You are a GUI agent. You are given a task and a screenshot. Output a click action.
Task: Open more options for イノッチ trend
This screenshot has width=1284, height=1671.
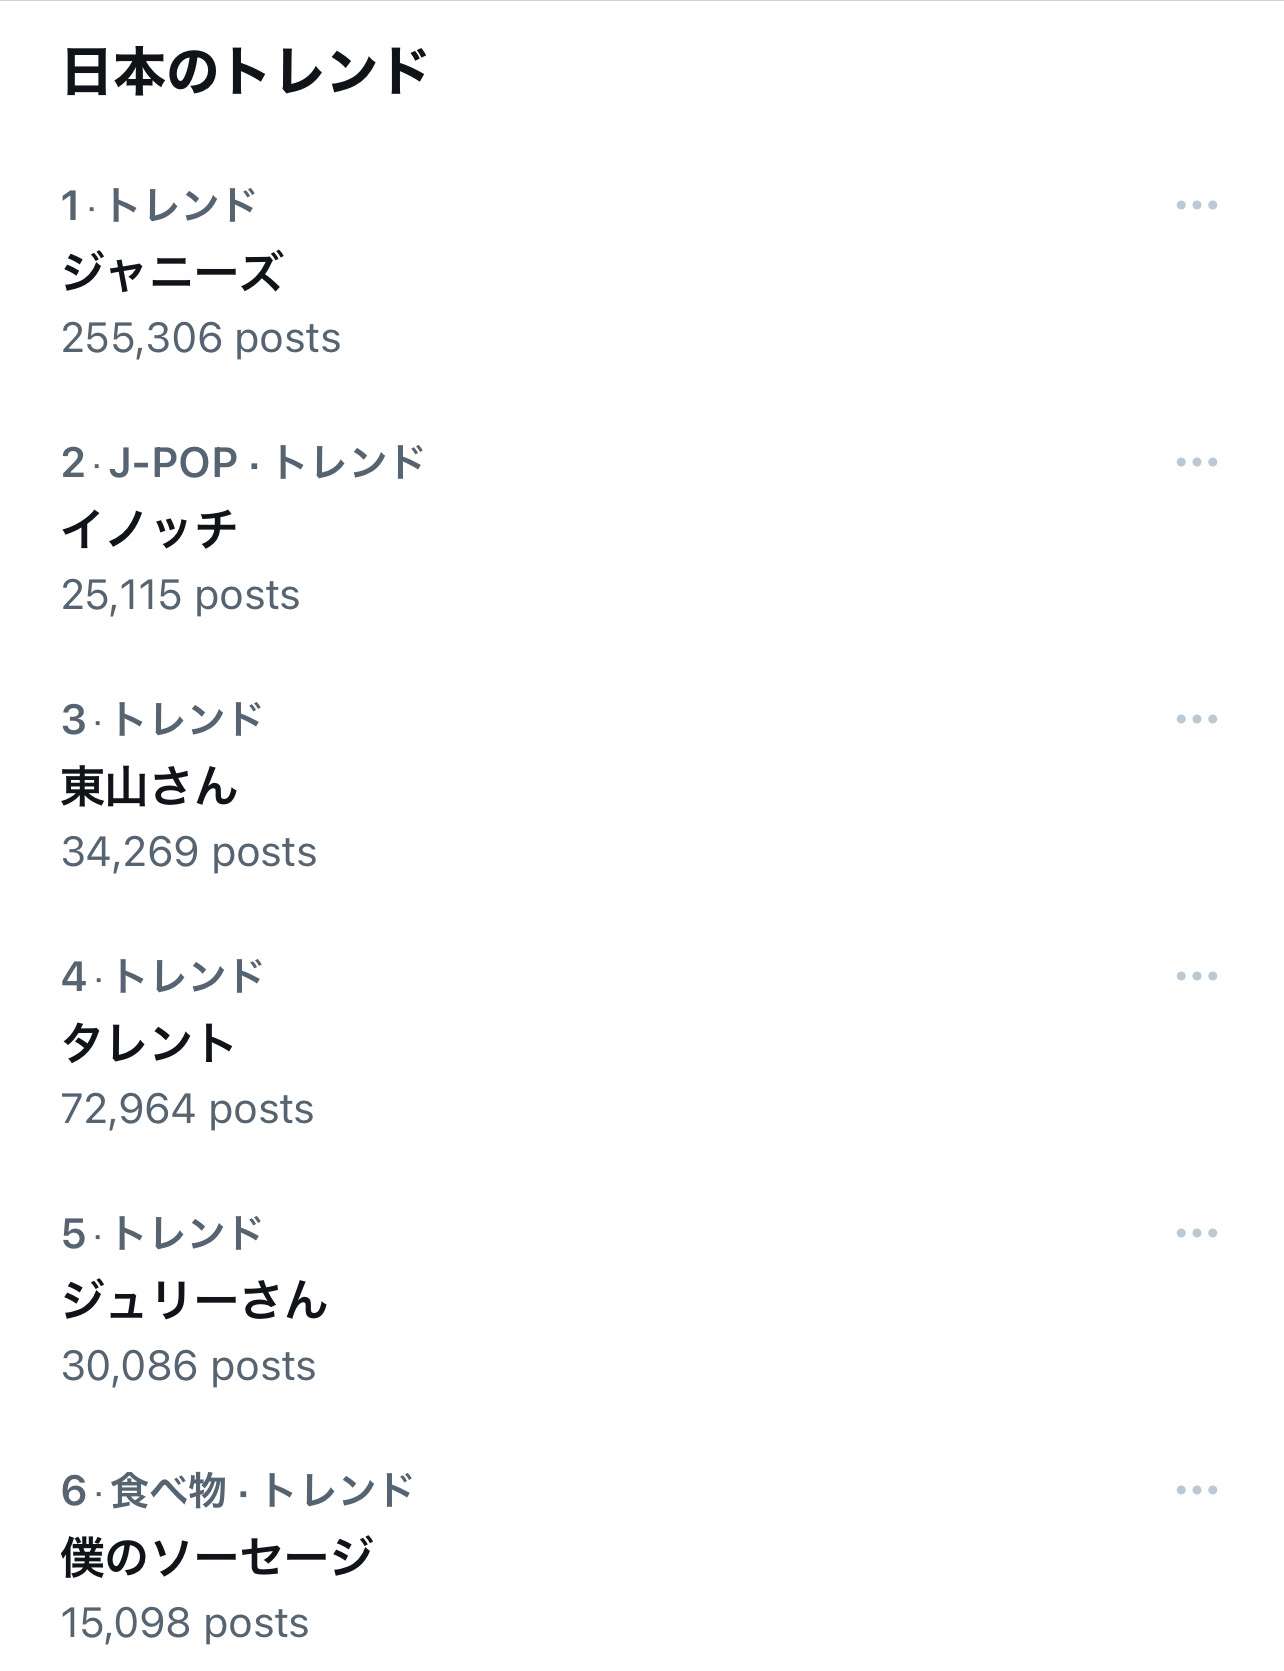(x=1196, y=463)
